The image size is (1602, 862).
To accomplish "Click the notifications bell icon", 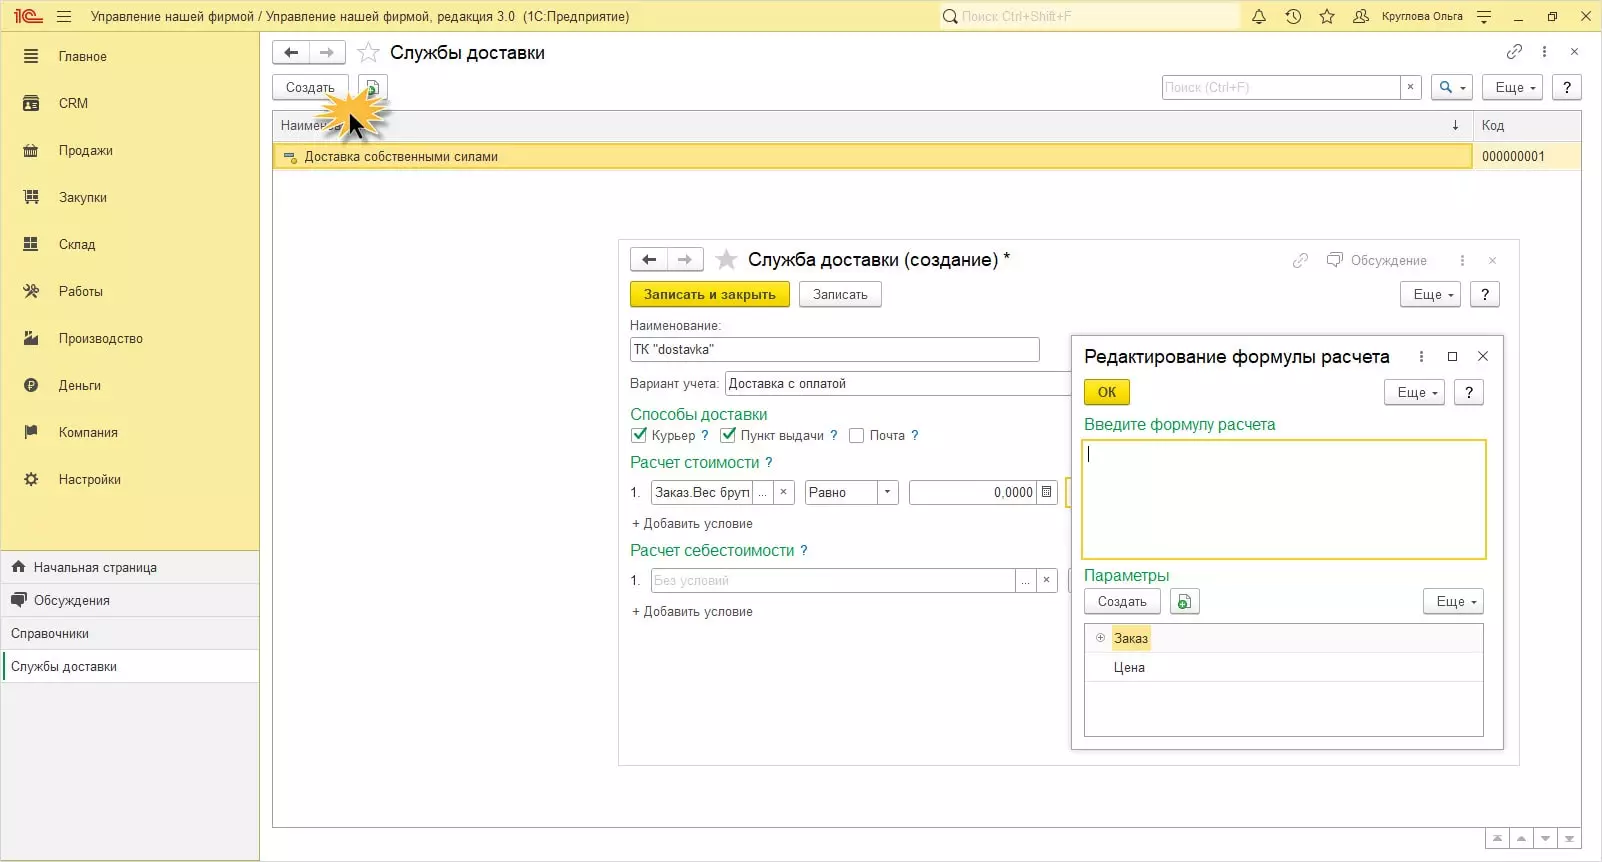I will coord(1259,16).
